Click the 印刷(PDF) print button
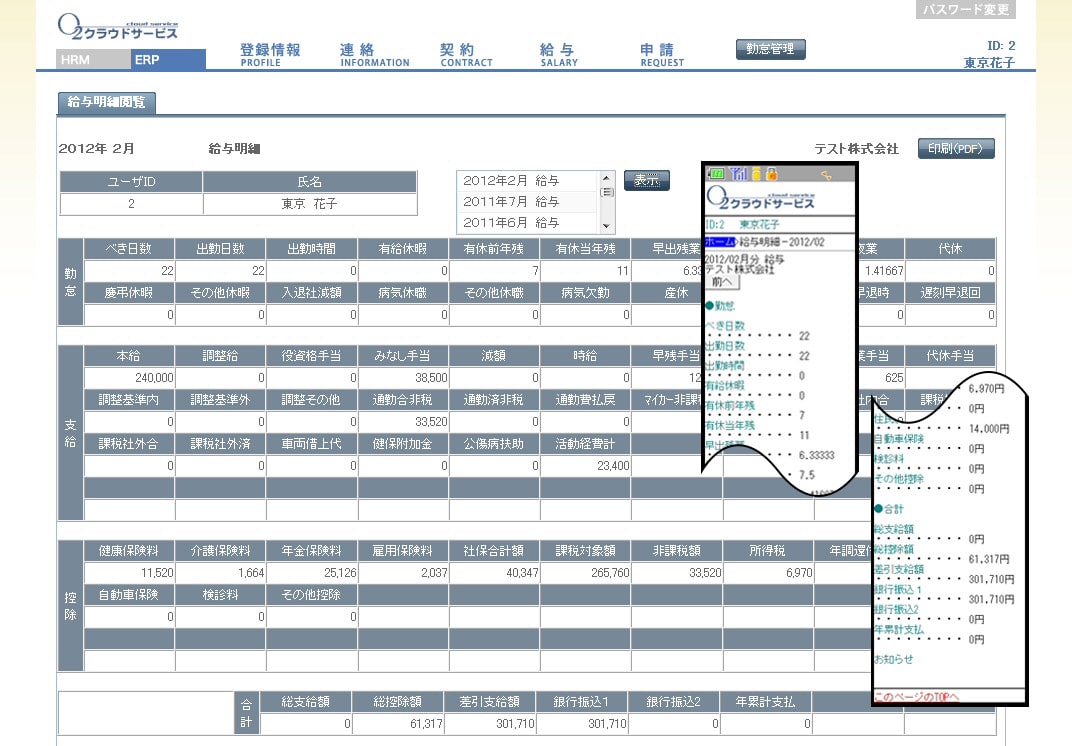The height and width of the screenshot is (746, 1072). point(956,148)
